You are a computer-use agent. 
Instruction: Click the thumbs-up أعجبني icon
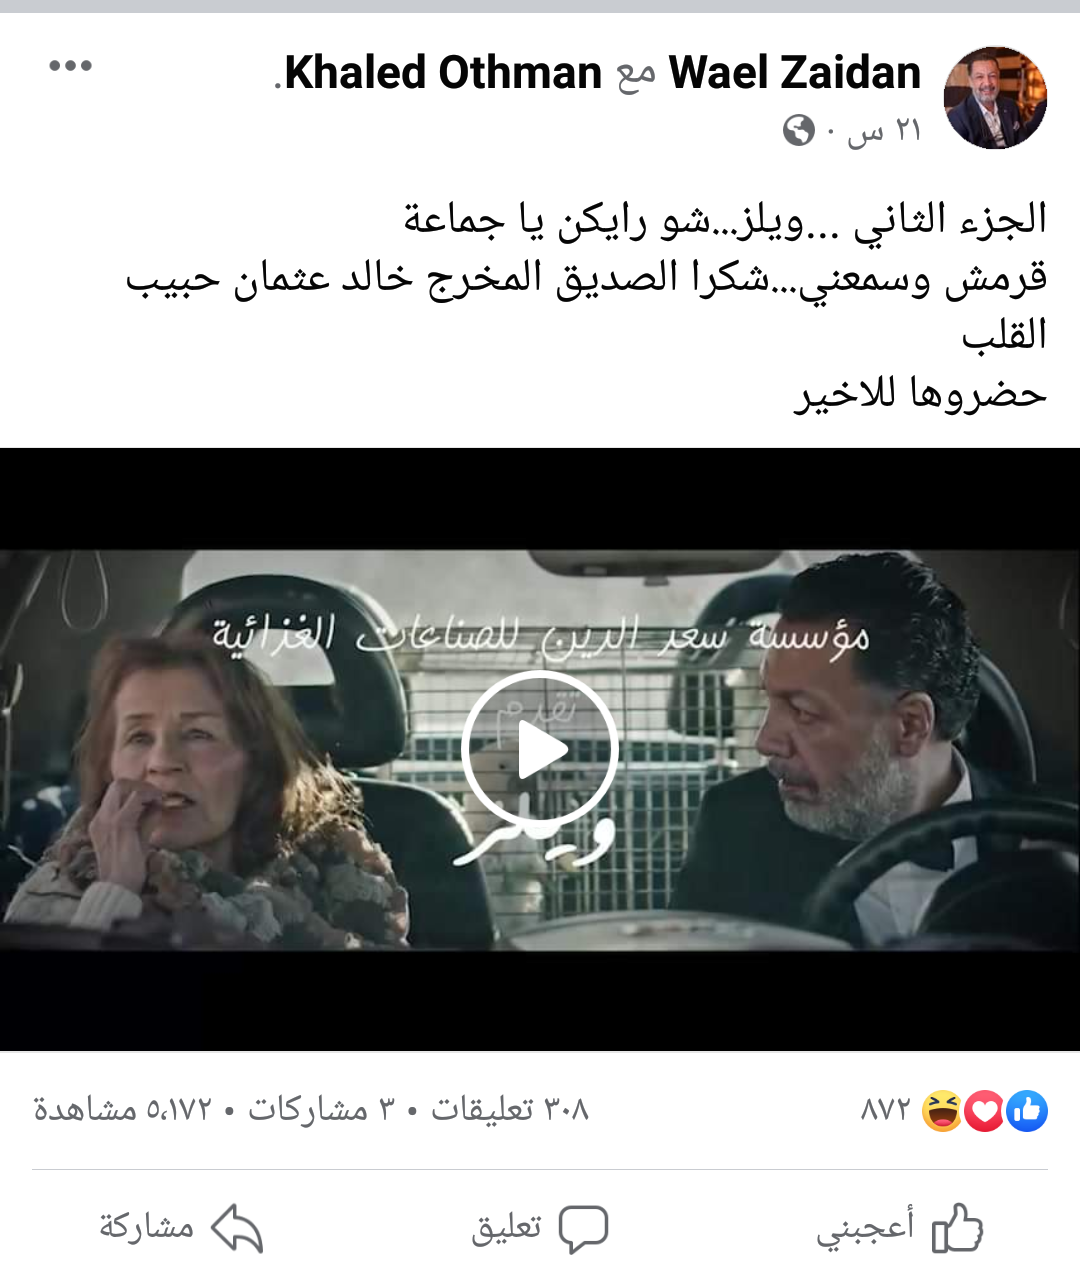tap(957, 1228)
